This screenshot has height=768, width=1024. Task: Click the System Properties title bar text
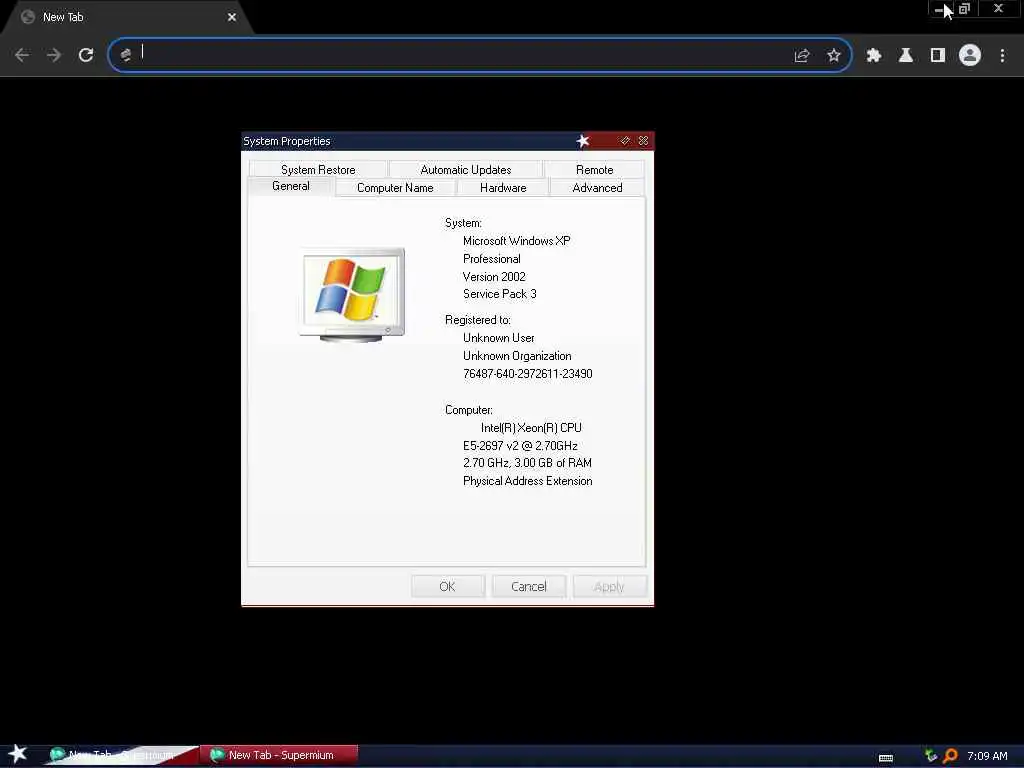point(287,141)
